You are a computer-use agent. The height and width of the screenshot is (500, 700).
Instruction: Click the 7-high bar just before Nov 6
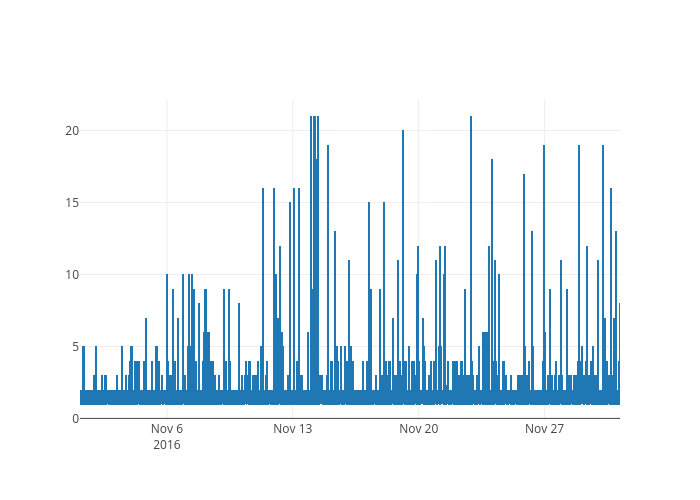point(146,360)
